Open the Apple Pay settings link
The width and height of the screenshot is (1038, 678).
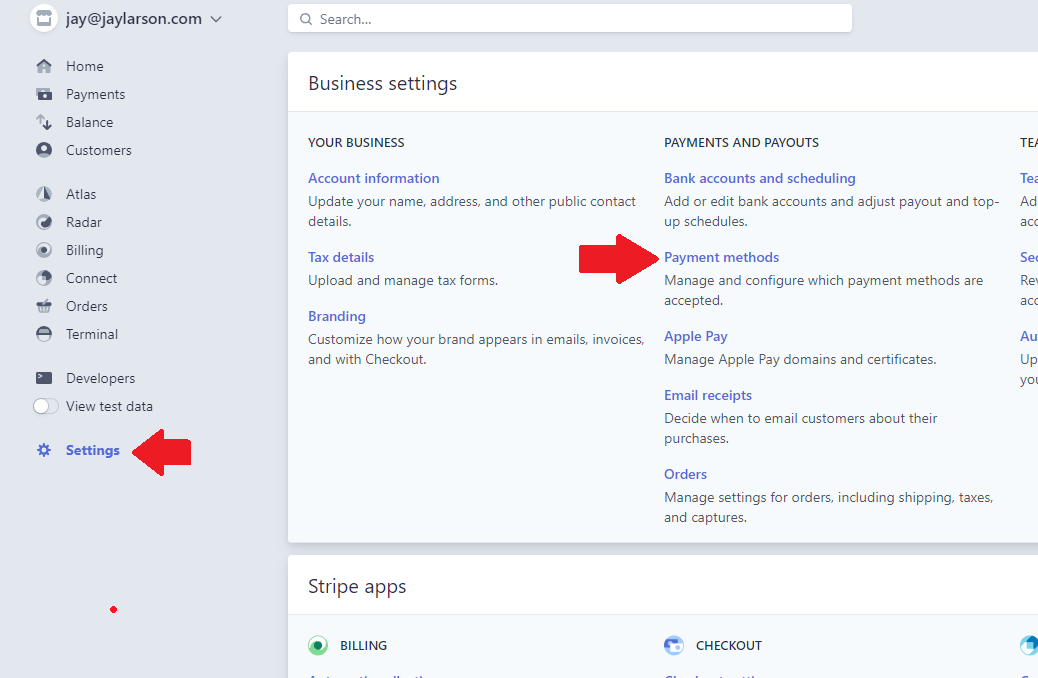pyautogui.click(x=696, y=336)
